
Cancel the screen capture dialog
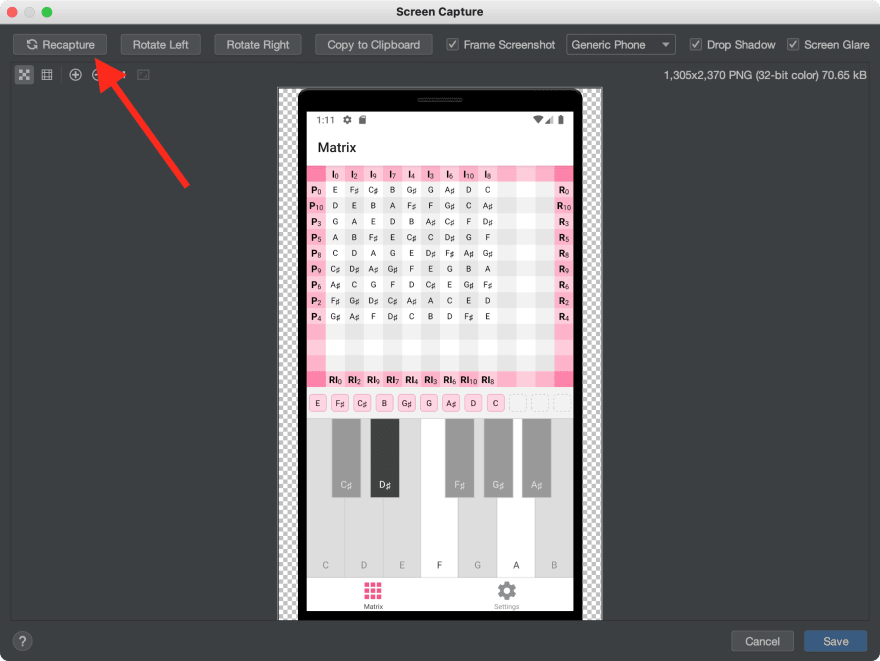tap(762, 641)
